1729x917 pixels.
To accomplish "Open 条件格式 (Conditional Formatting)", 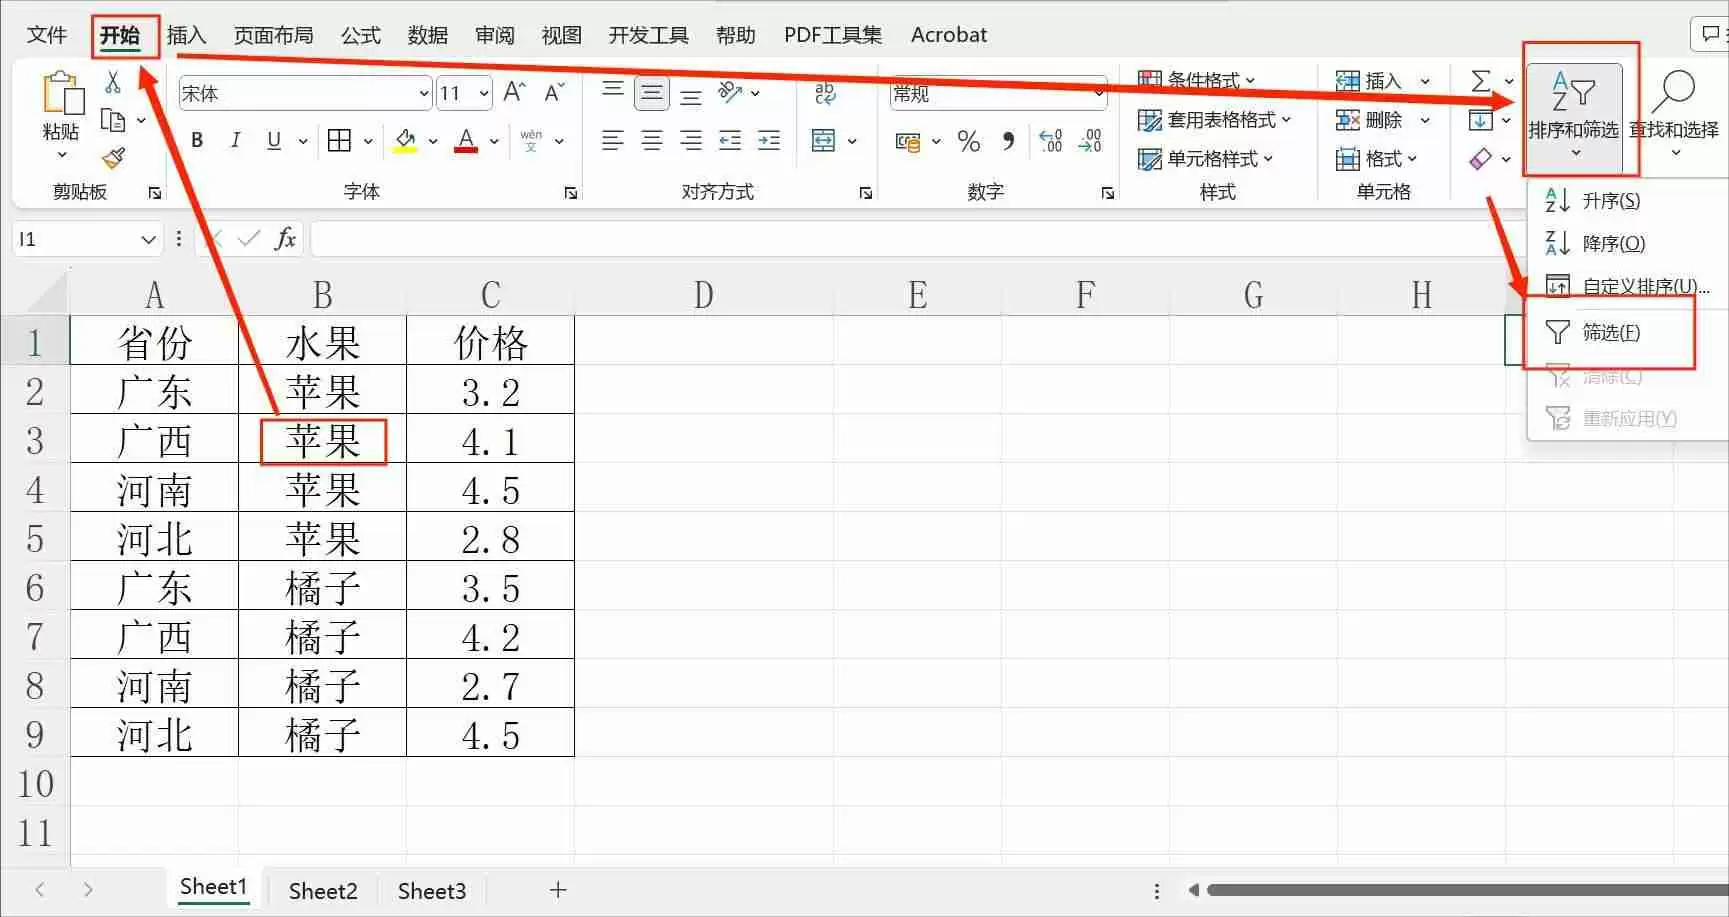I will click(x=1197, y=80).
